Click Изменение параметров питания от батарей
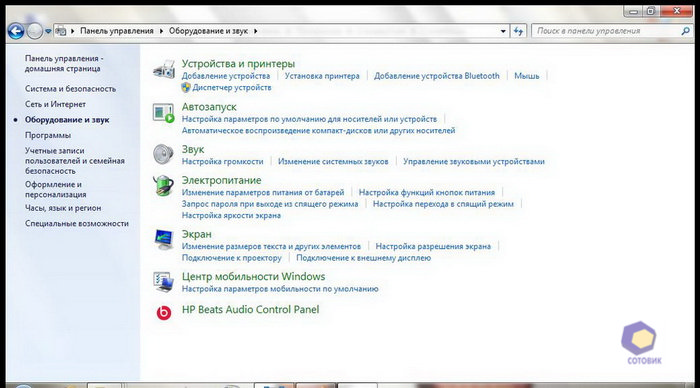Viewport: 700px width, 388px height. click(263, 192)
